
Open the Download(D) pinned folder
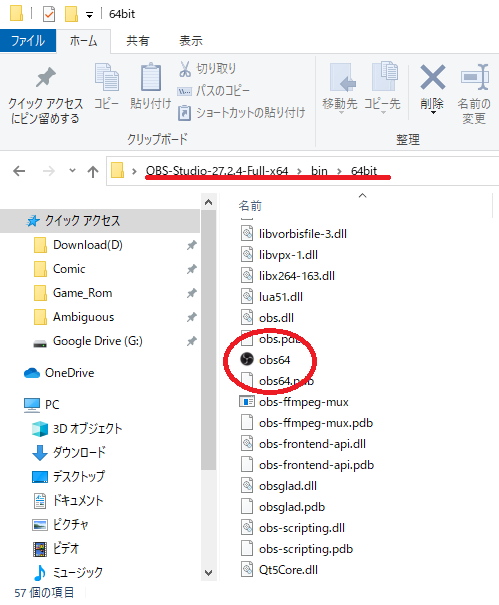tap(78, 245)
